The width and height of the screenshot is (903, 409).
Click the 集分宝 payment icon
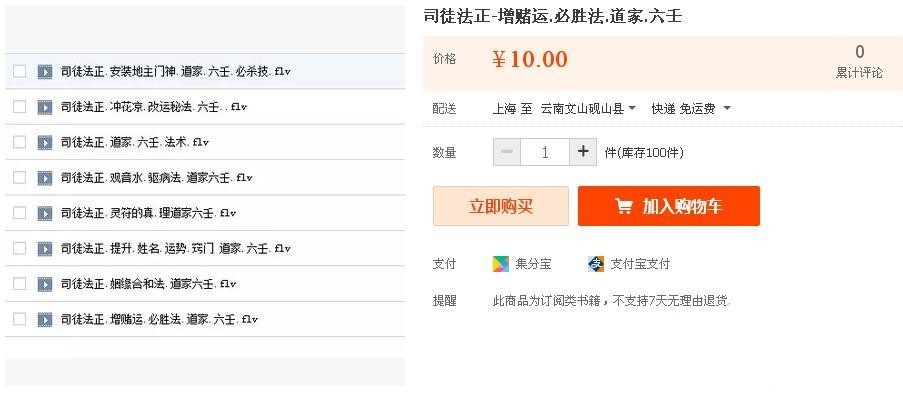tap(501, 264)
